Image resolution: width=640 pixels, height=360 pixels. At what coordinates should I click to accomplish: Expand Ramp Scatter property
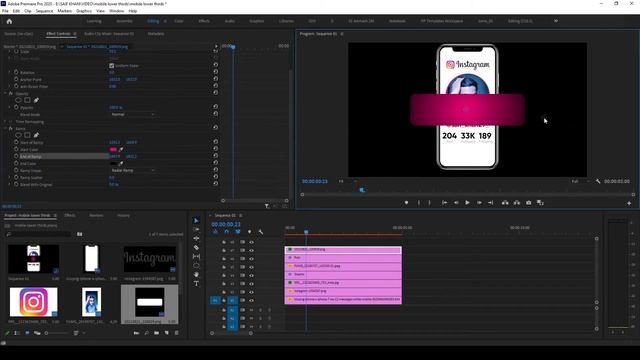(x=10, y=178)
